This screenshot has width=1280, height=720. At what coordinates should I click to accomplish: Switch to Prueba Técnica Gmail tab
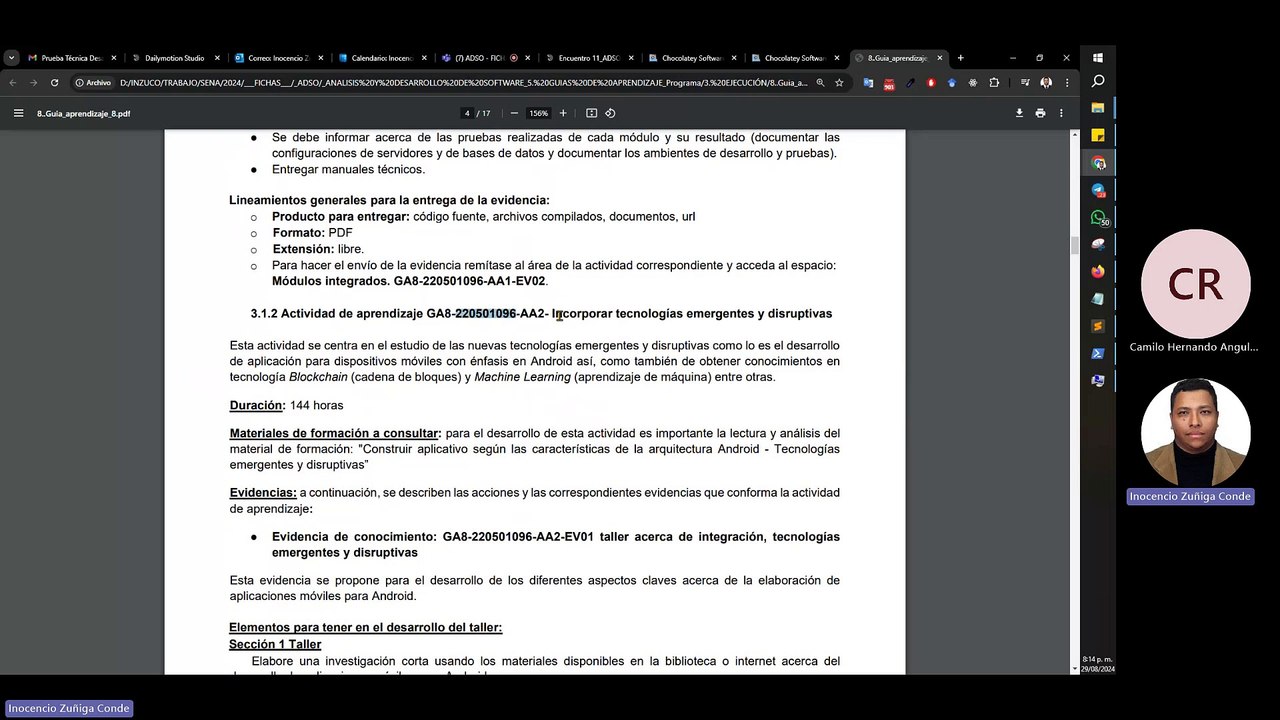pos(72,58)
